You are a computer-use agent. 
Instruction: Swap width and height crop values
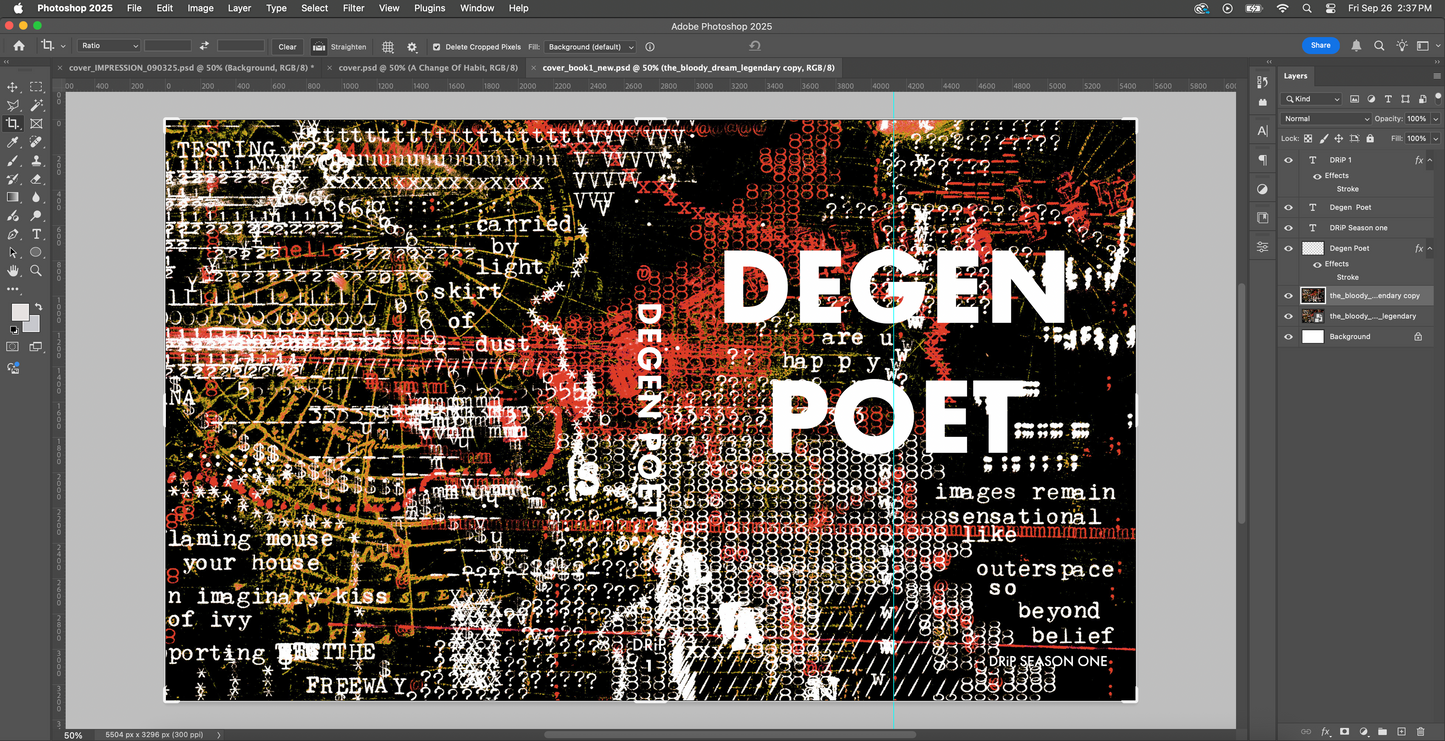[204, 46]
